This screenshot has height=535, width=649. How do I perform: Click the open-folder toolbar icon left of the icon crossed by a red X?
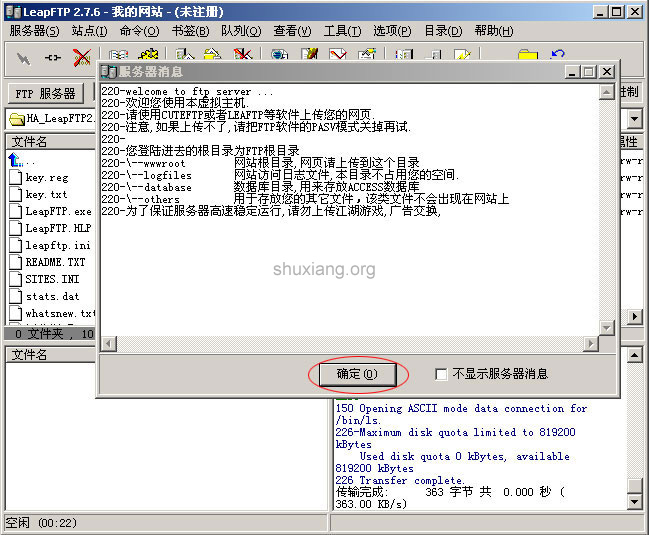click(212, 54)
